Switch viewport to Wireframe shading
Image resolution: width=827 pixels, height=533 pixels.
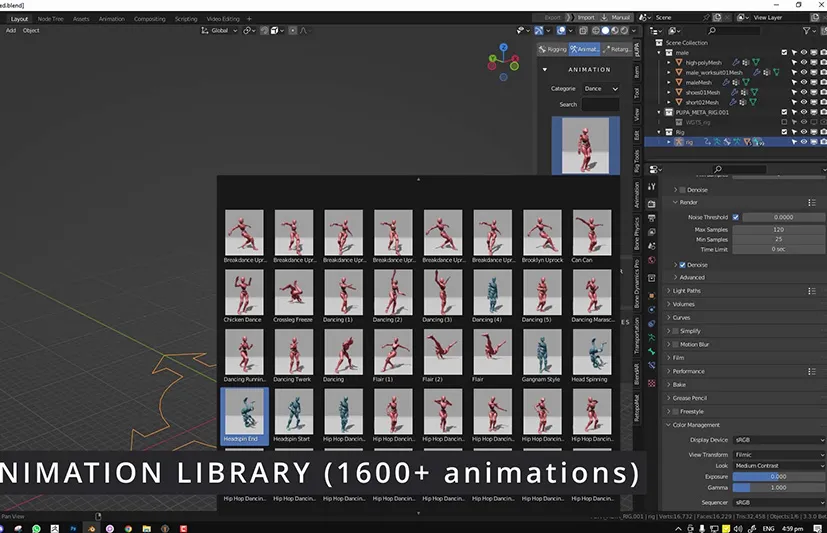[595, 31]
